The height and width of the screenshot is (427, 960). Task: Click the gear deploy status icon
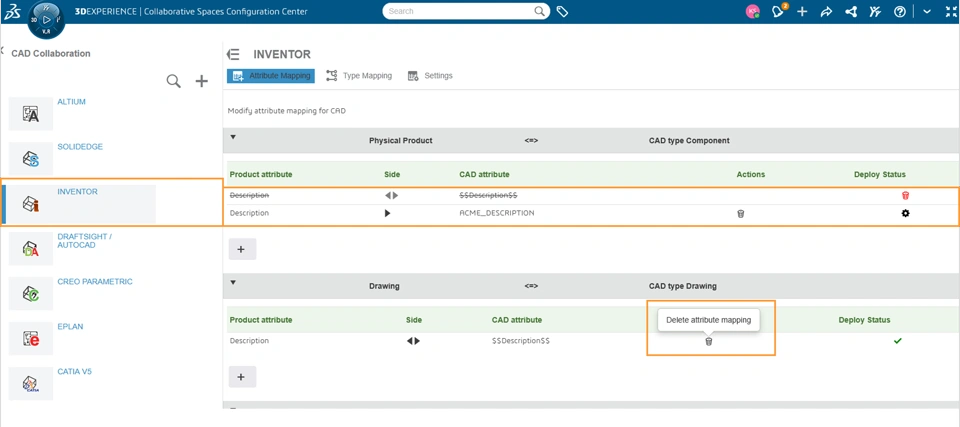[906, 213]
